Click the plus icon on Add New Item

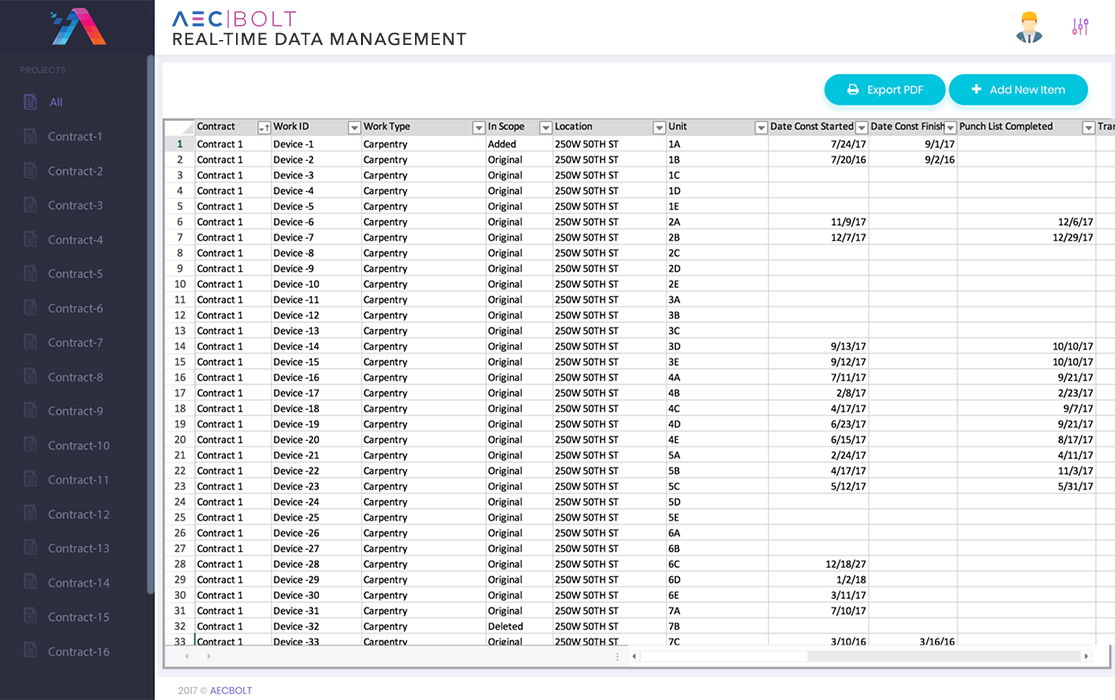point(976,89)
